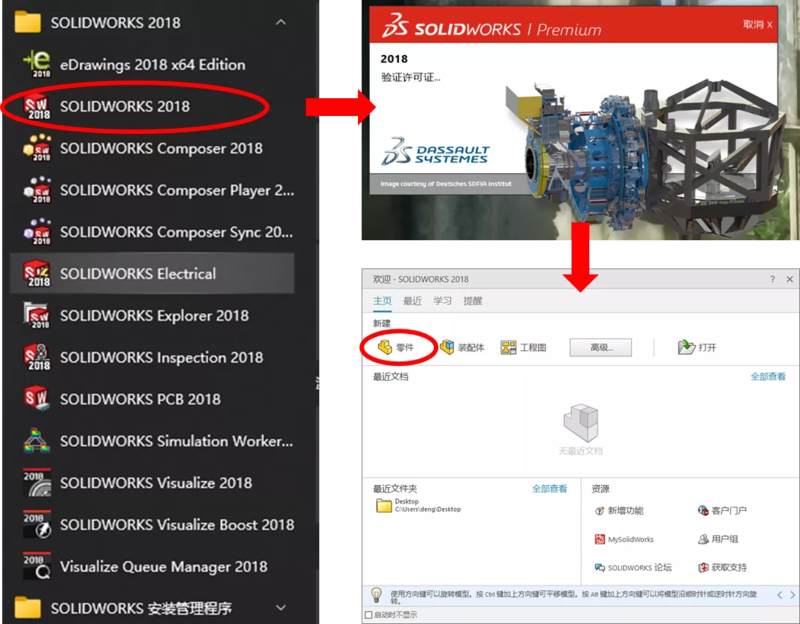Launch SOLIDWORKS Inspection 2018 icon
The width and height of the screenshot is (800, 624).
click(37, 357)
